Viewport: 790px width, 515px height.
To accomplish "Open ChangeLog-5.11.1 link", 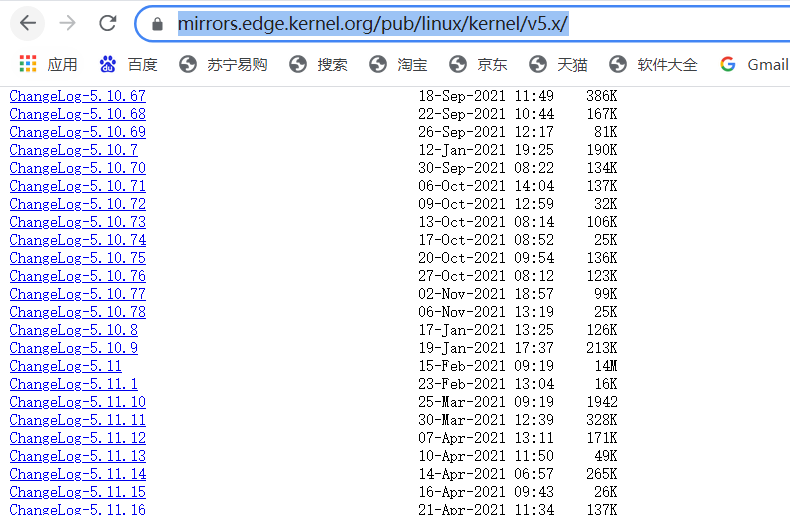I will (74, 384).
